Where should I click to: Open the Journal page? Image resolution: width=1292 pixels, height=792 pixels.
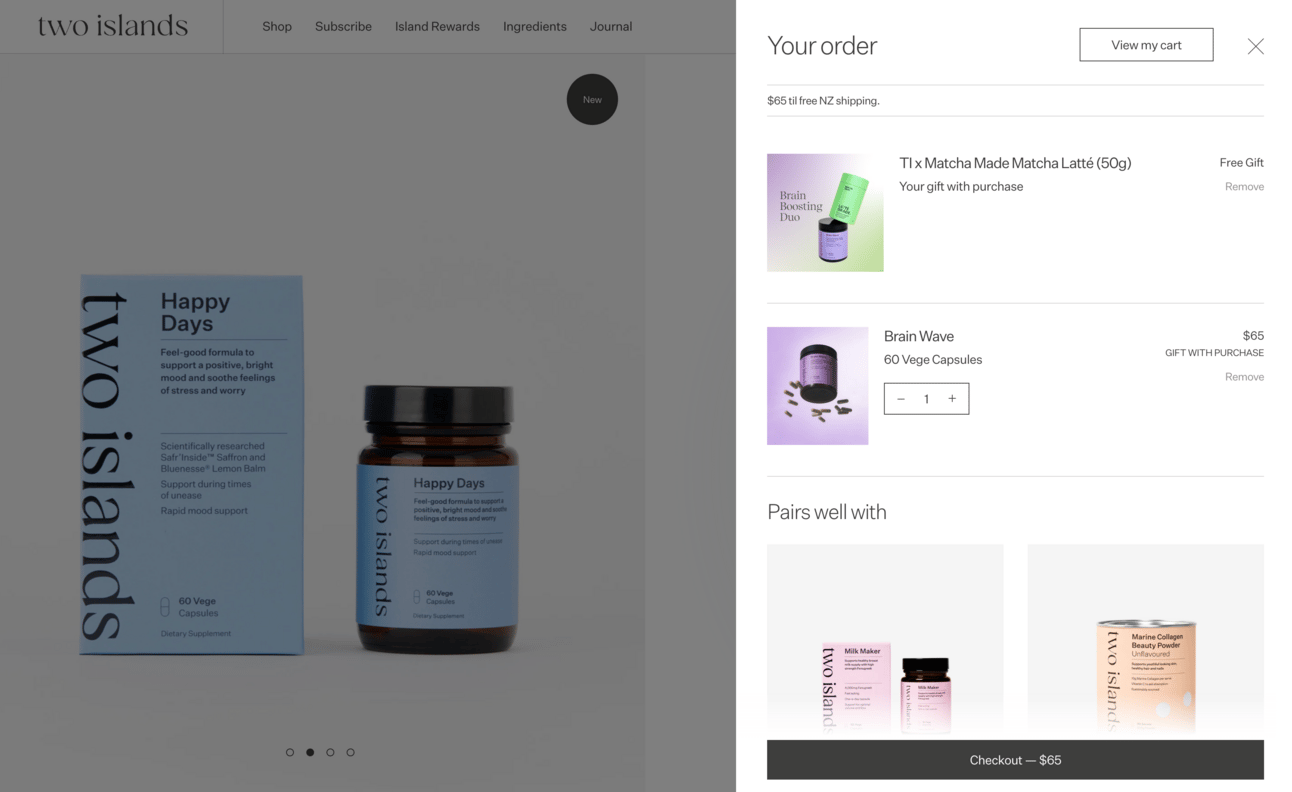[x=611, y=26]
